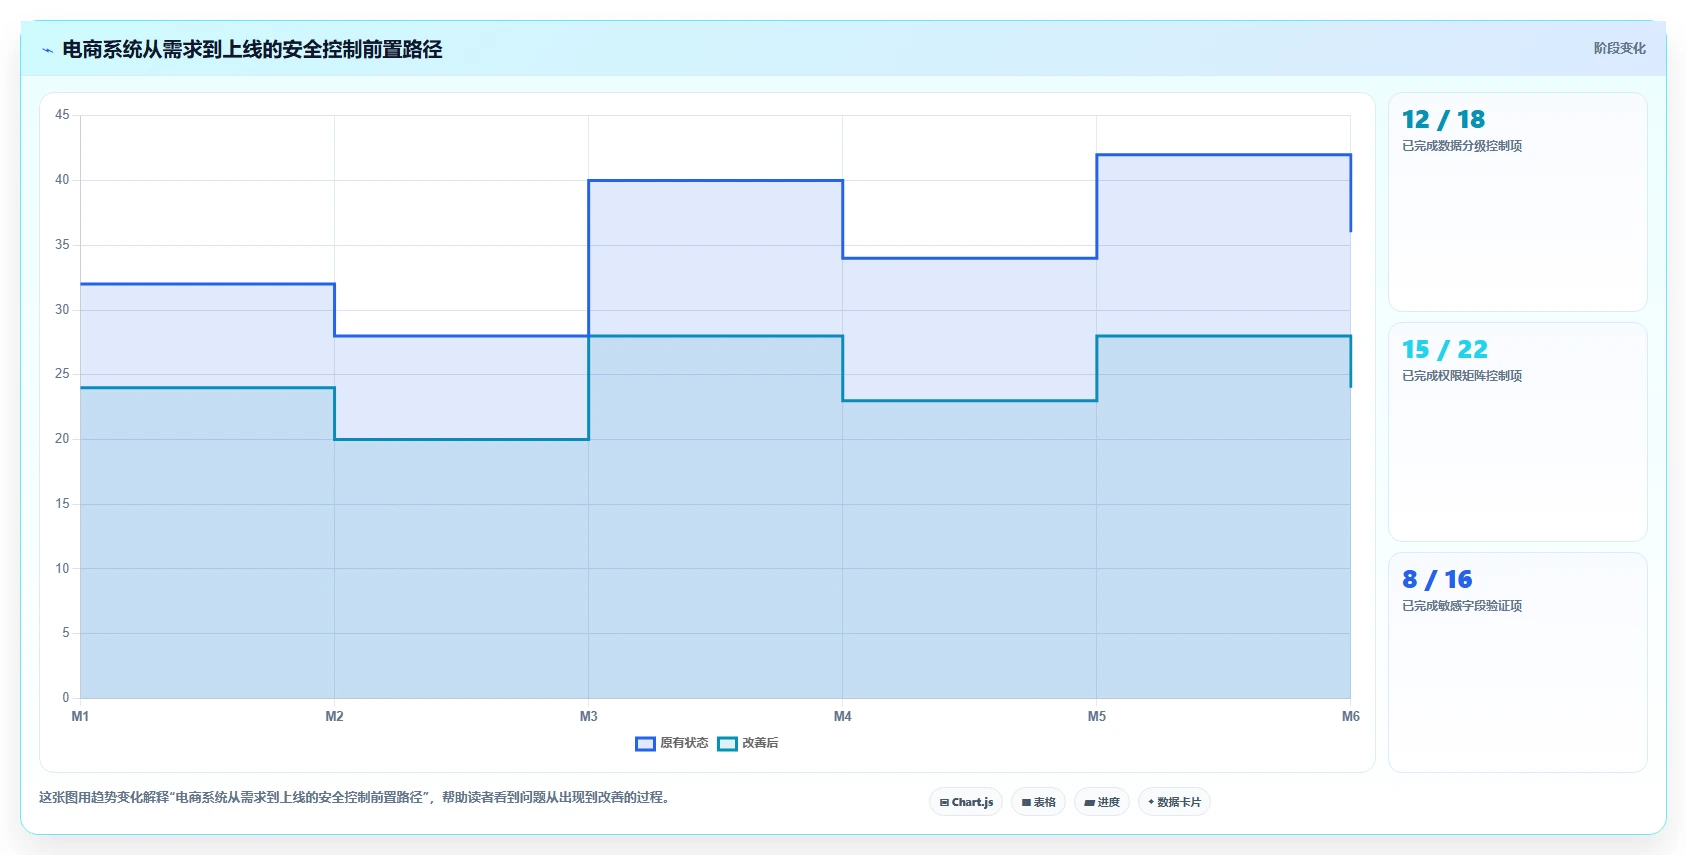Click the description text below the chart
Screen dimensions: 1687x855
click(354, 797)
